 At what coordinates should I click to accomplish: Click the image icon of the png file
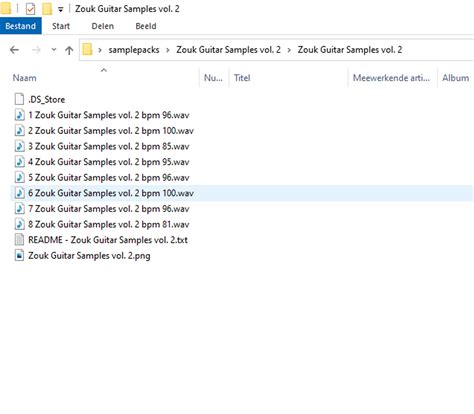coord(19,255)
